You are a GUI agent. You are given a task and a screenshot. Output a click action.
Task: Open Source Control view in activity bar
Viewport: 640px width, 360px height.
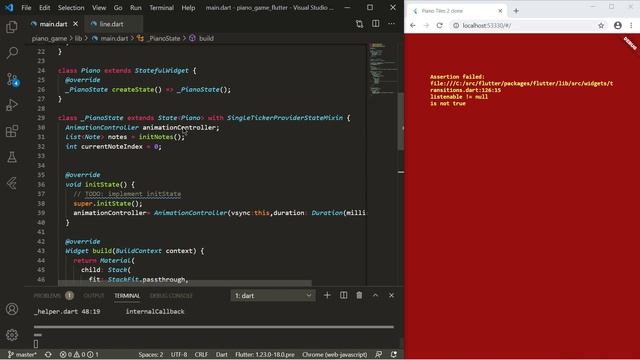click(12, 79)
